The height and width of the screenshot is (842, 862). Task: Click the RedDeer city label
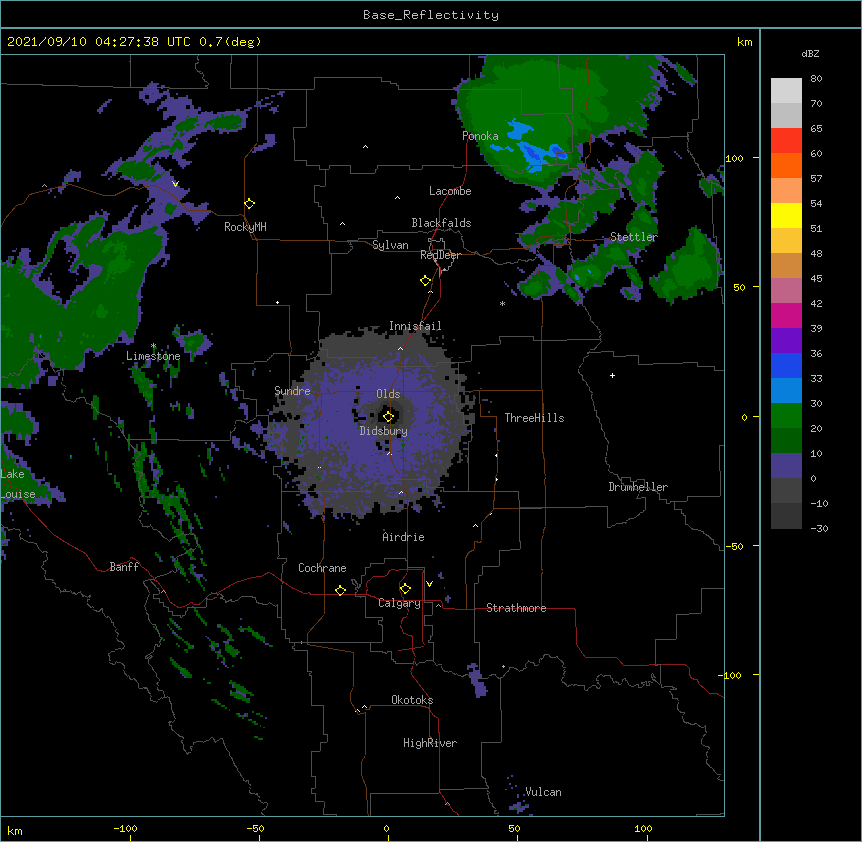[x=440, y=255]
